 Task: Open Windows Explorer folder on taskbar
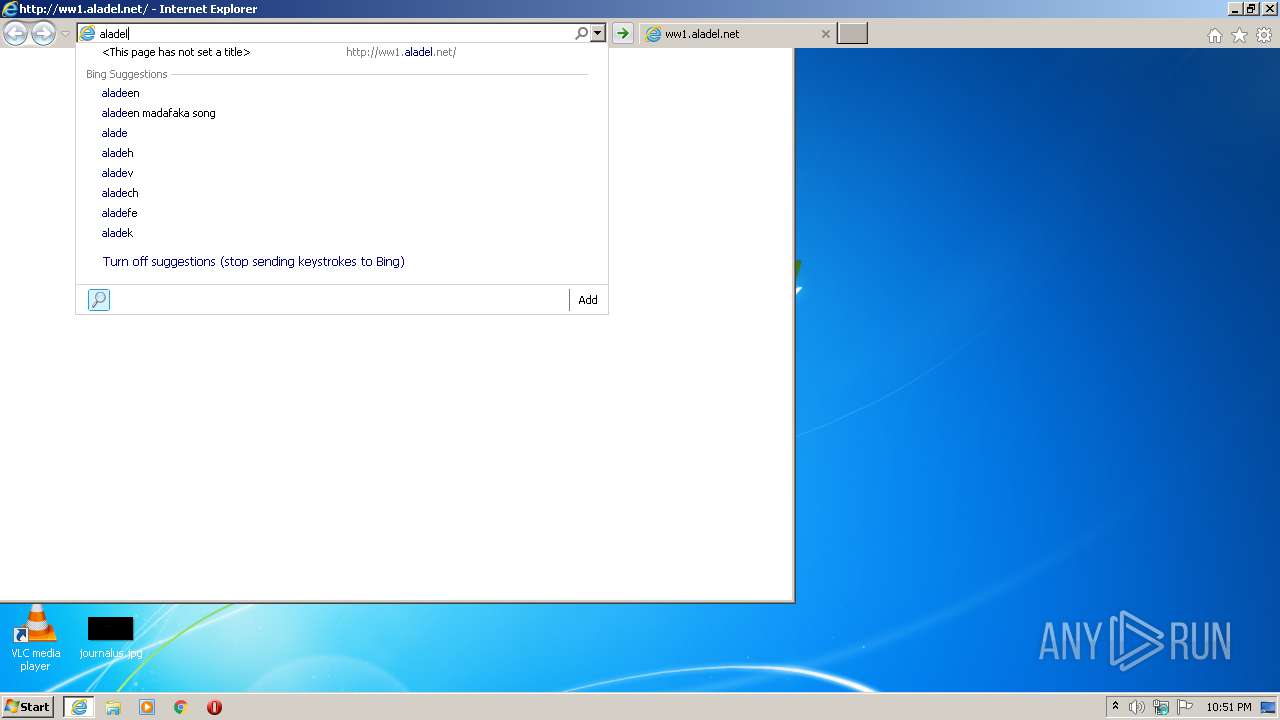[x=113, y=707]
